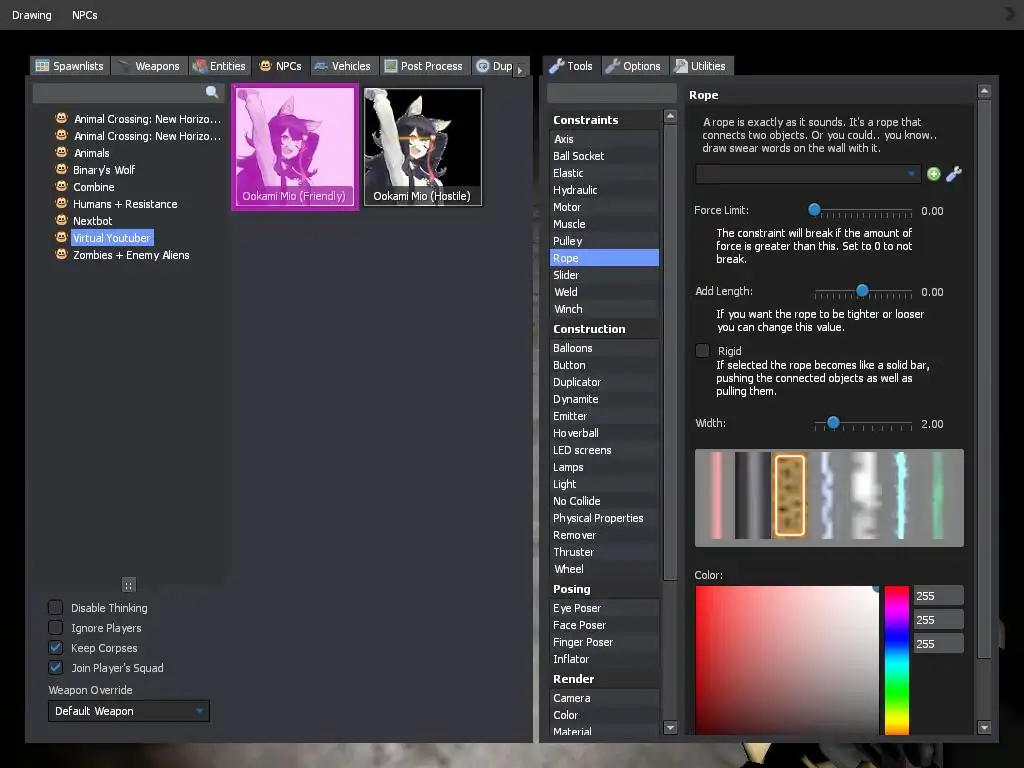The image size is (1024, 768).
Task: Select the Inflator posing tool
Action: pos(604,659)
